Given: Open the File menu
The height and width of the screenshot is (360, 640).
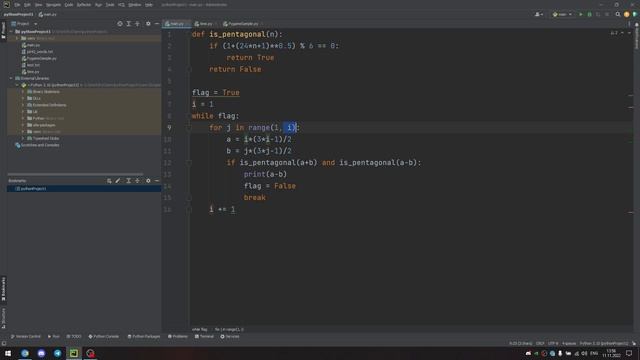Looking at the screenshot, I should point(17,5).
